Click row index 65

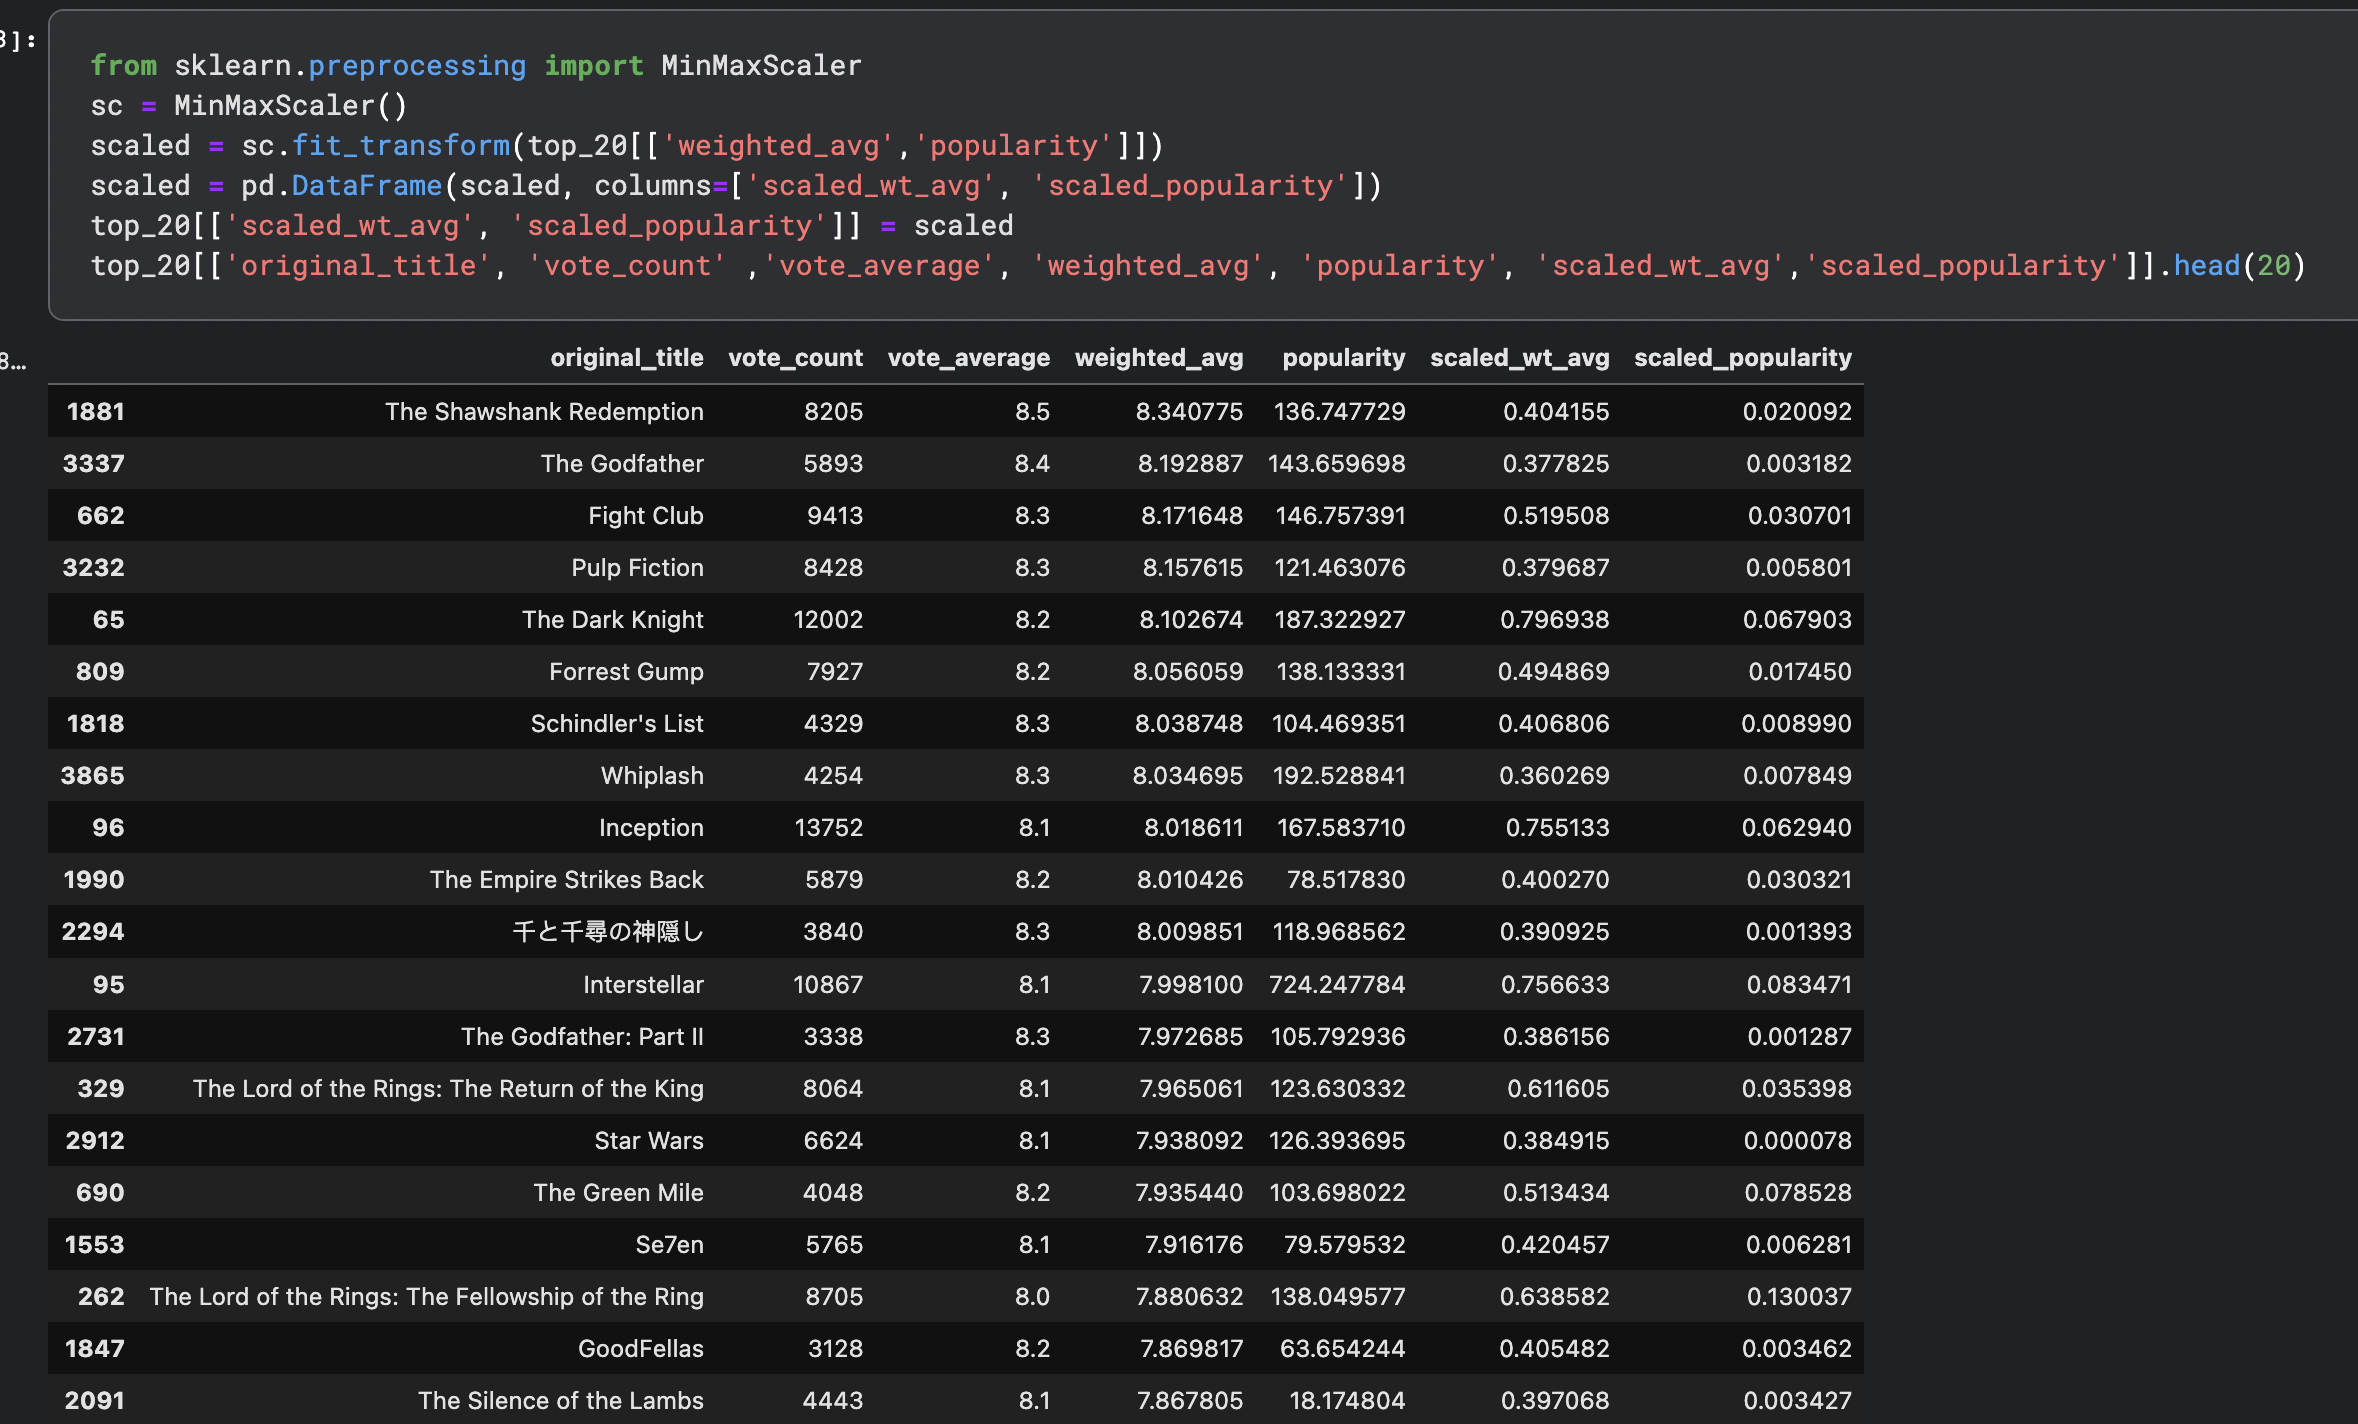[x=108, y=619]
